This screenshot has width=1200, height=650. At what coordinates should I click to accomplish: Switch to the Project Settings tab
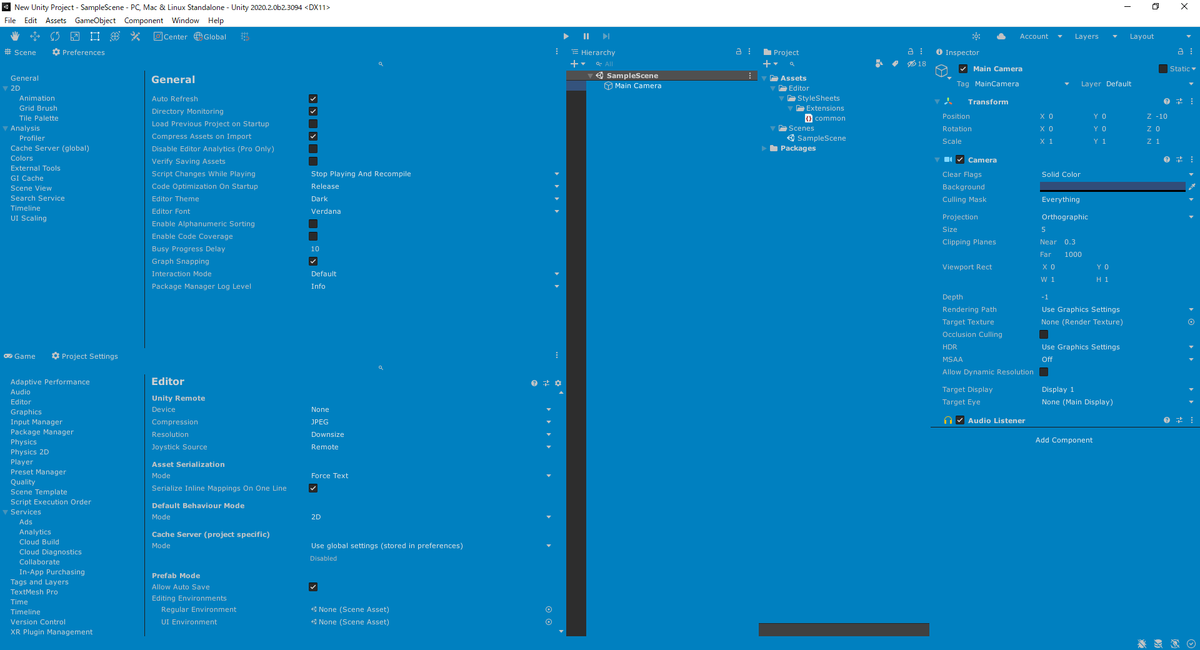point(85,356)
